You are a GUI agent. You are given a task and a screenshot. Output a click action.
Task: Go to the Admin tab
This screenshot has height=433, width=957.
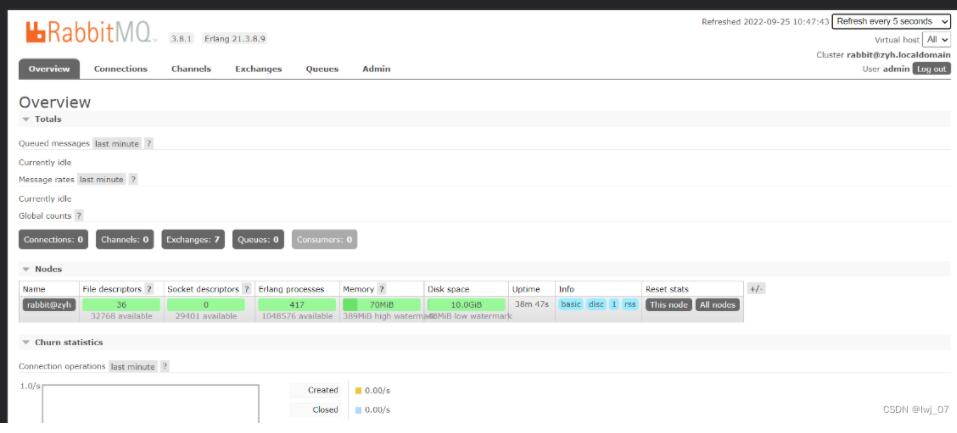click(x=376, y=69)
